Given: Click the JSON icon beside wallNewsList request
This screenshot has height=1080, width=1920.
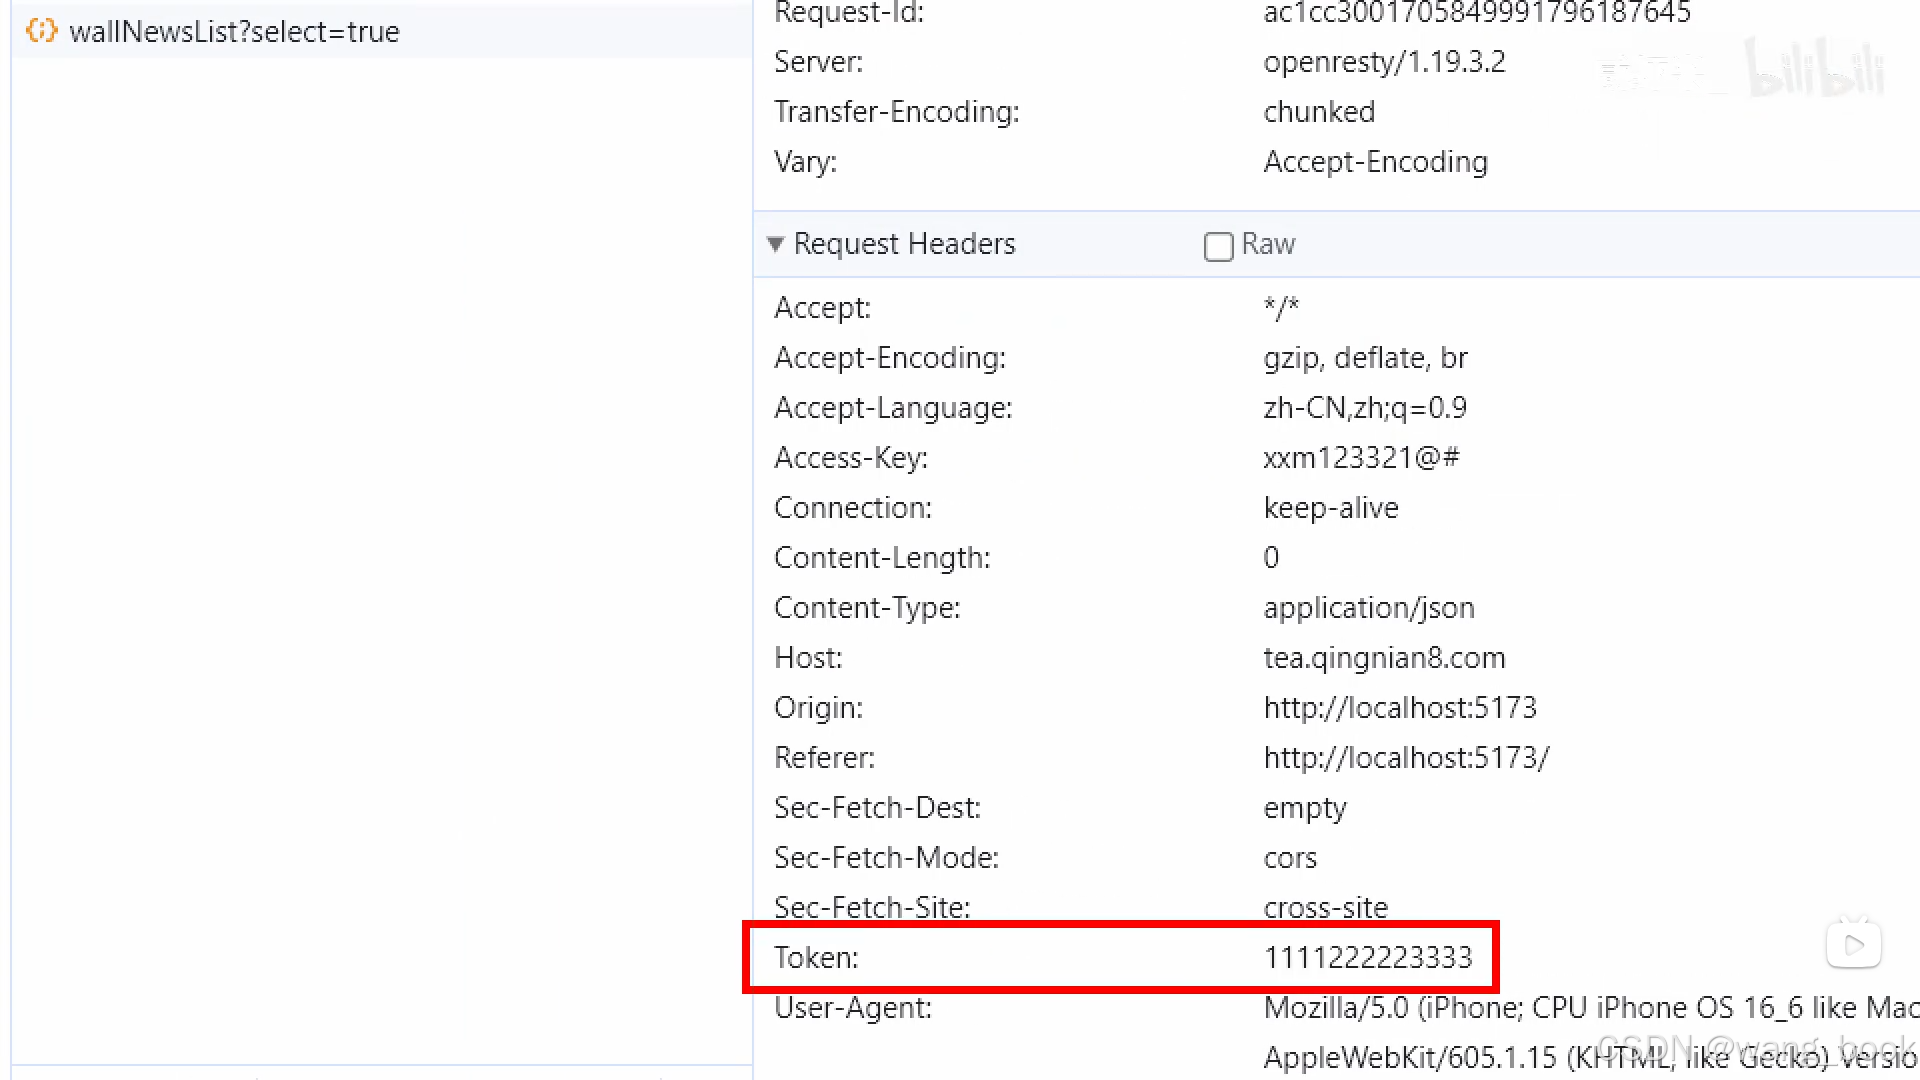Looking at the screenshot, I should tap(41, 31).
